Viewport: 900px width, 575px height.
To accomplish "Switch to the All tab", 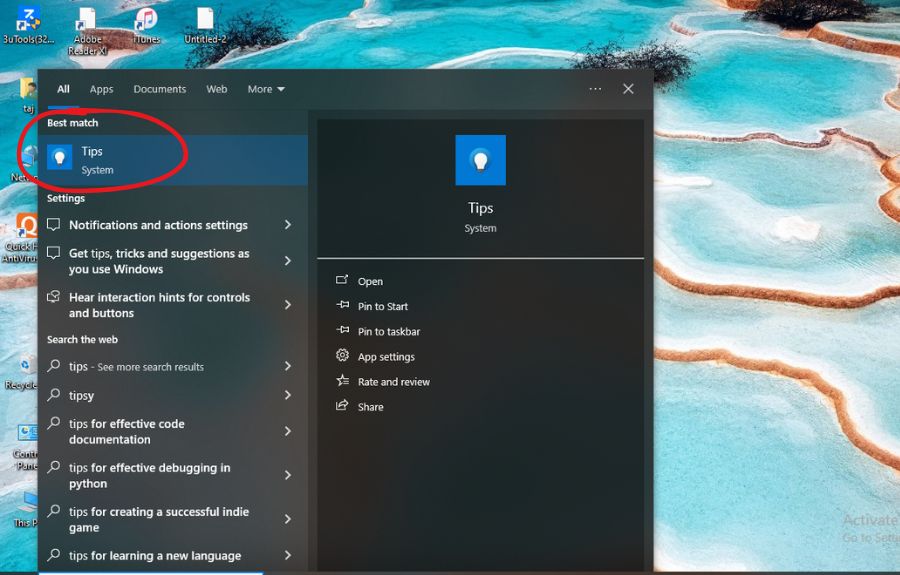I will [x=63, y=89].
